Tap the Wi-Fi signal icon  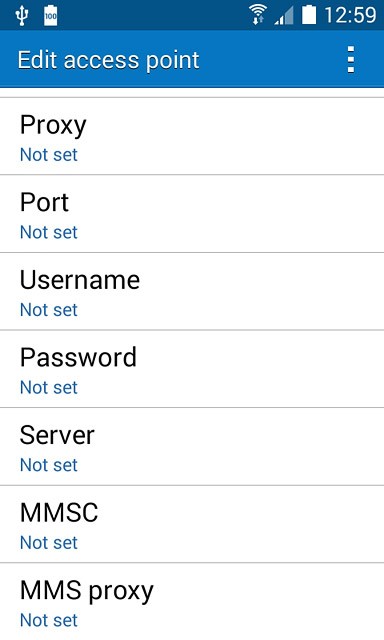pyautogui.click(x=257, y=15)
